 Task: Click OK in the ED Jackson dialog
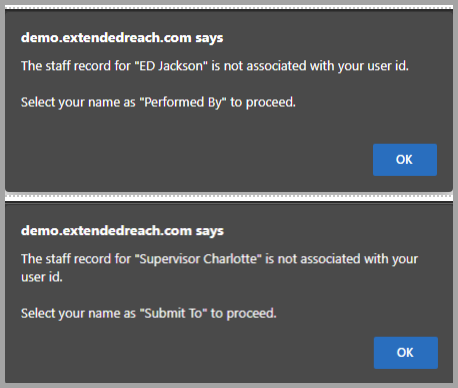pos(405,160)
